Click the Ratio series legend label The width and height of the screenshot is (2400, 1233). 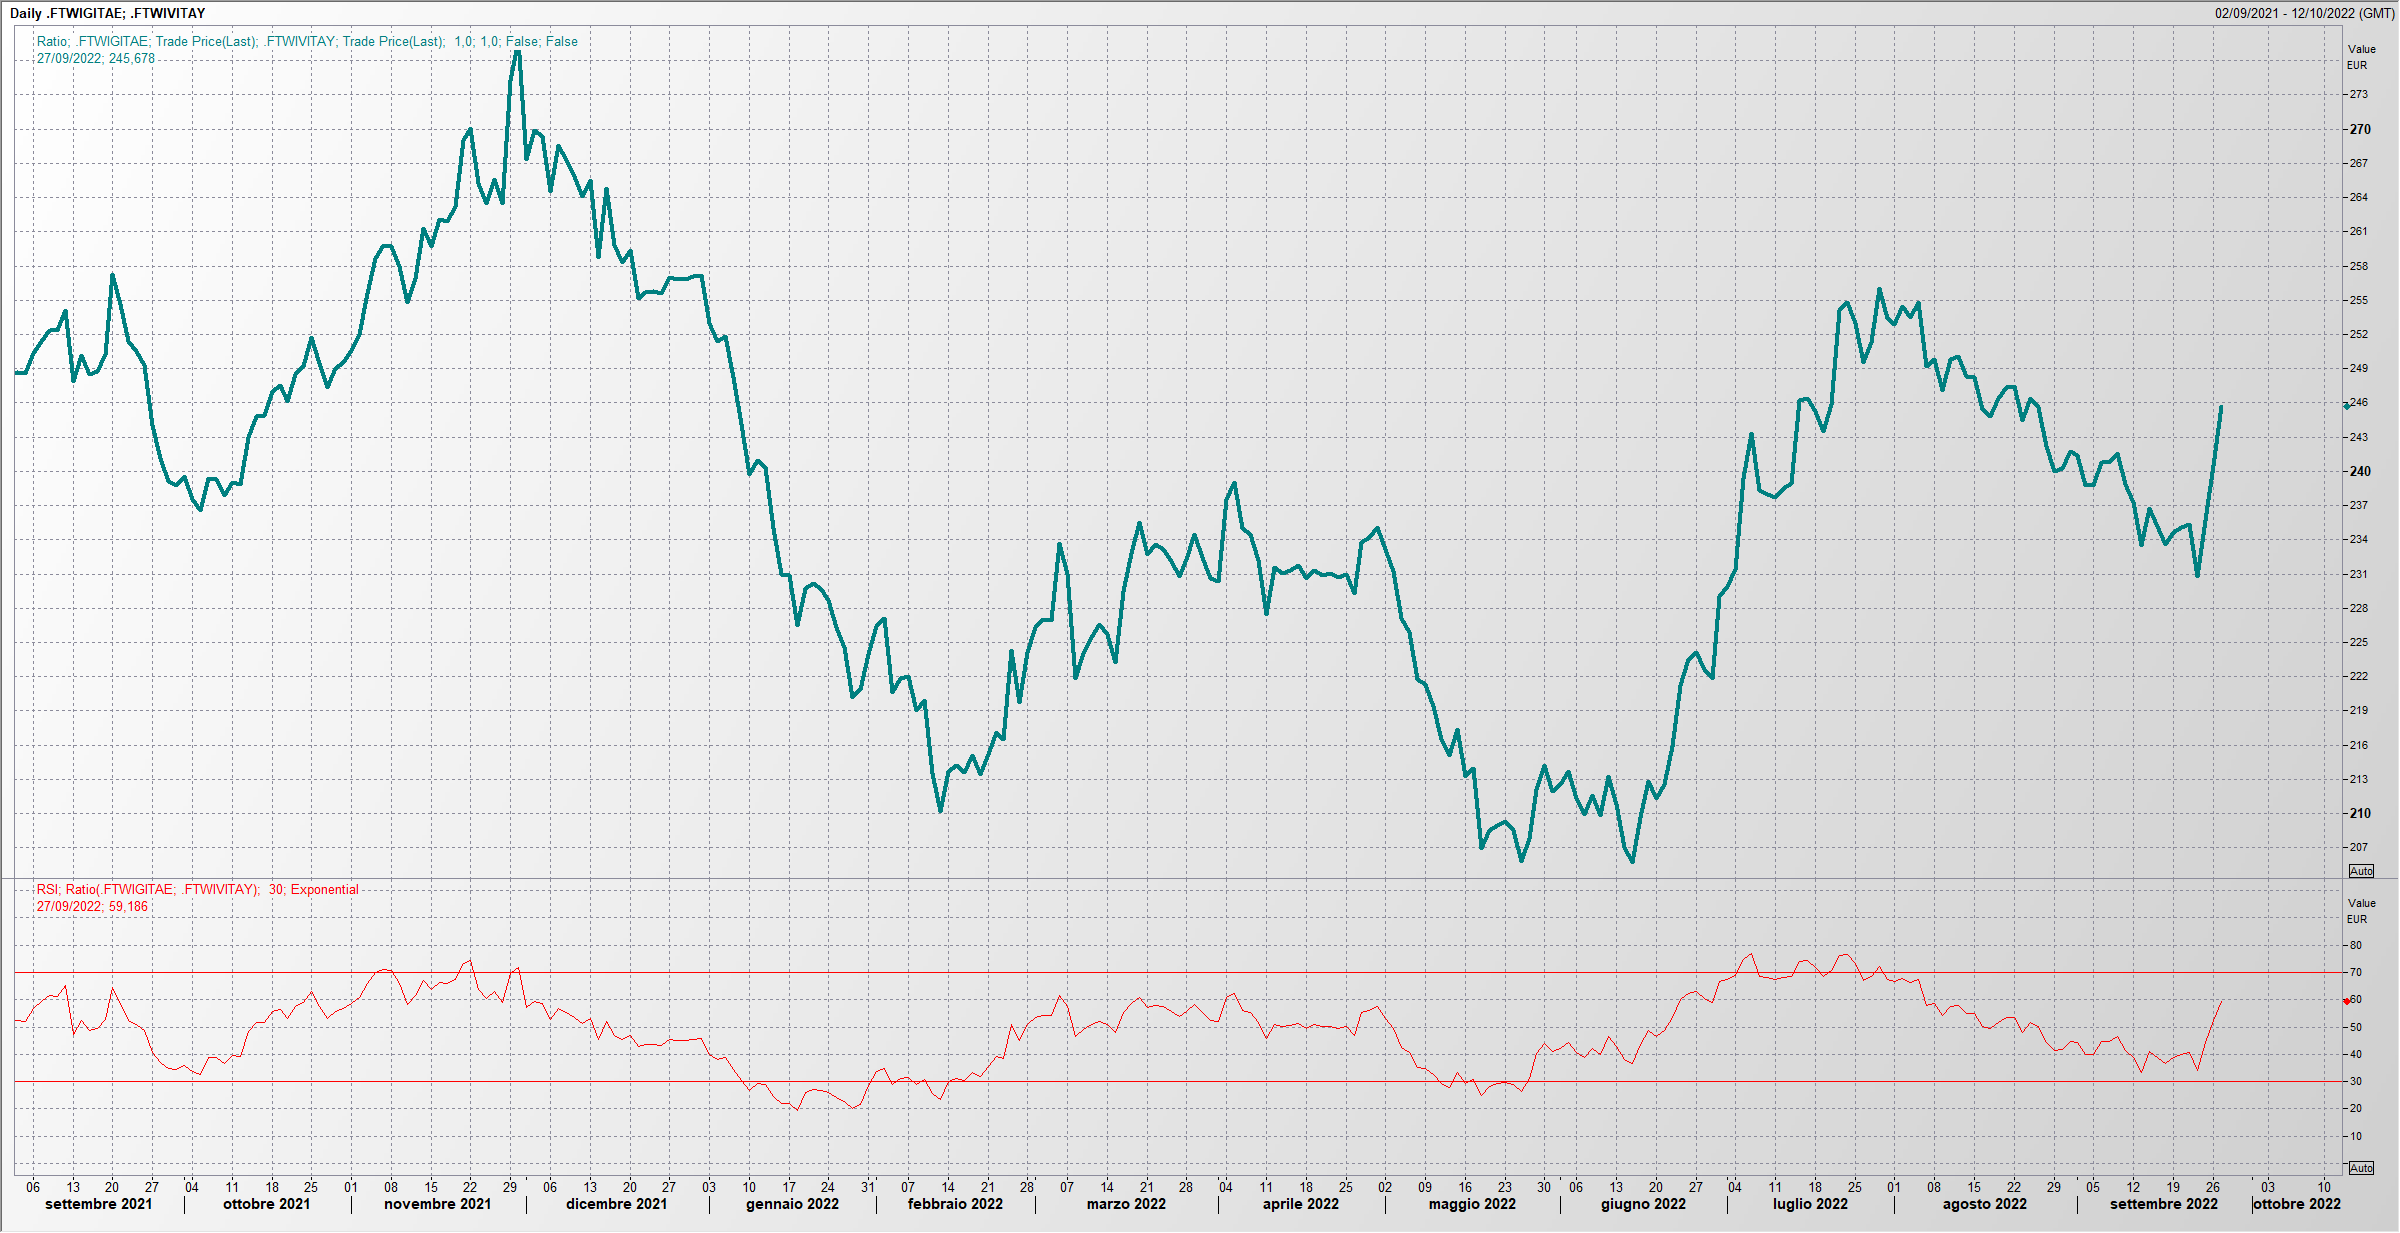tap(307, 41)
